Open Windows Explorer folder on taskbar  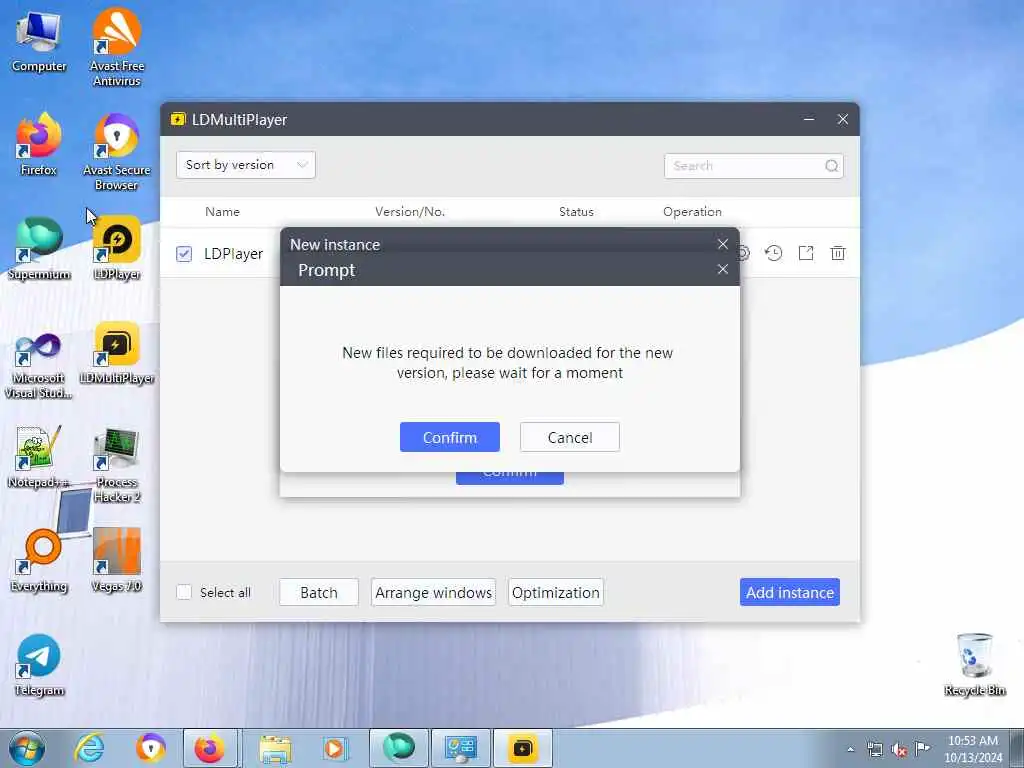274,748
